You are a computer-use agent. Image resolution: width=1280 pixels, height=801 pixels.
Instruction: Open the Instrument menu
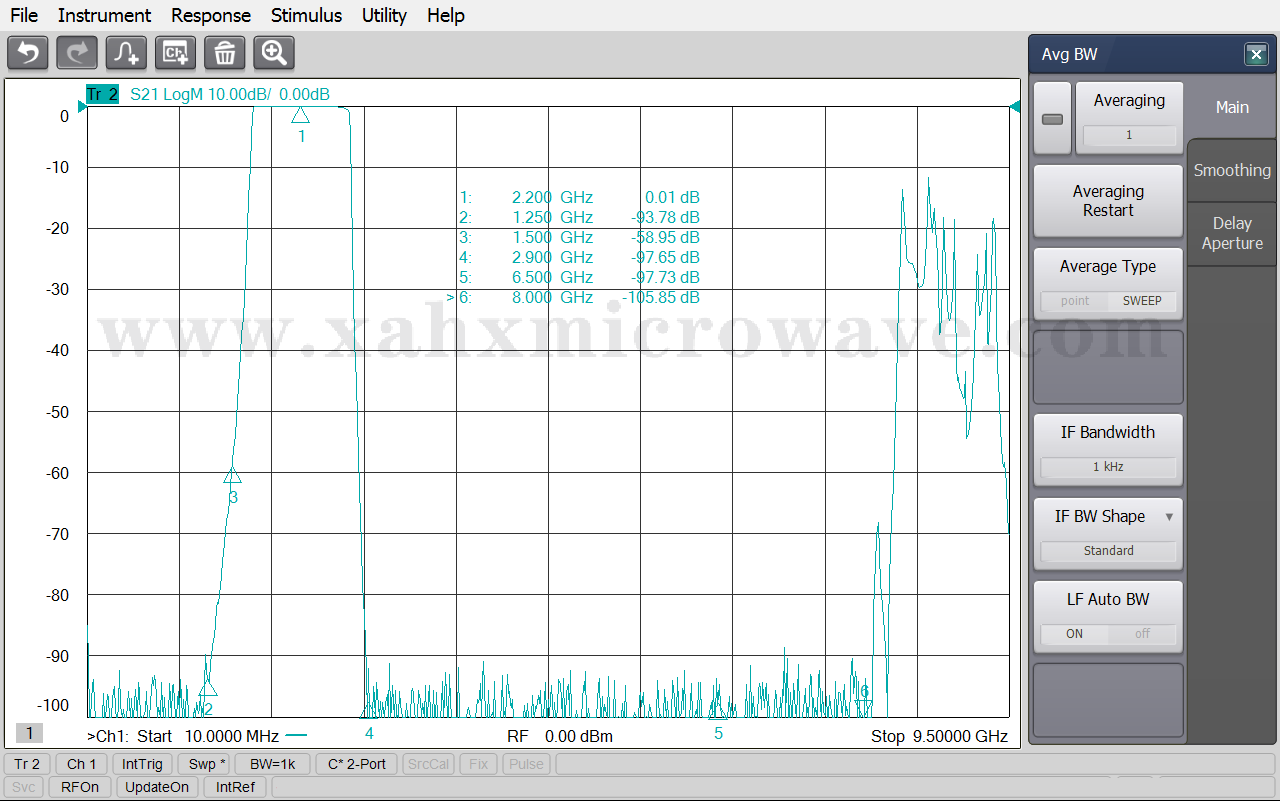click(x=104, y=15)
